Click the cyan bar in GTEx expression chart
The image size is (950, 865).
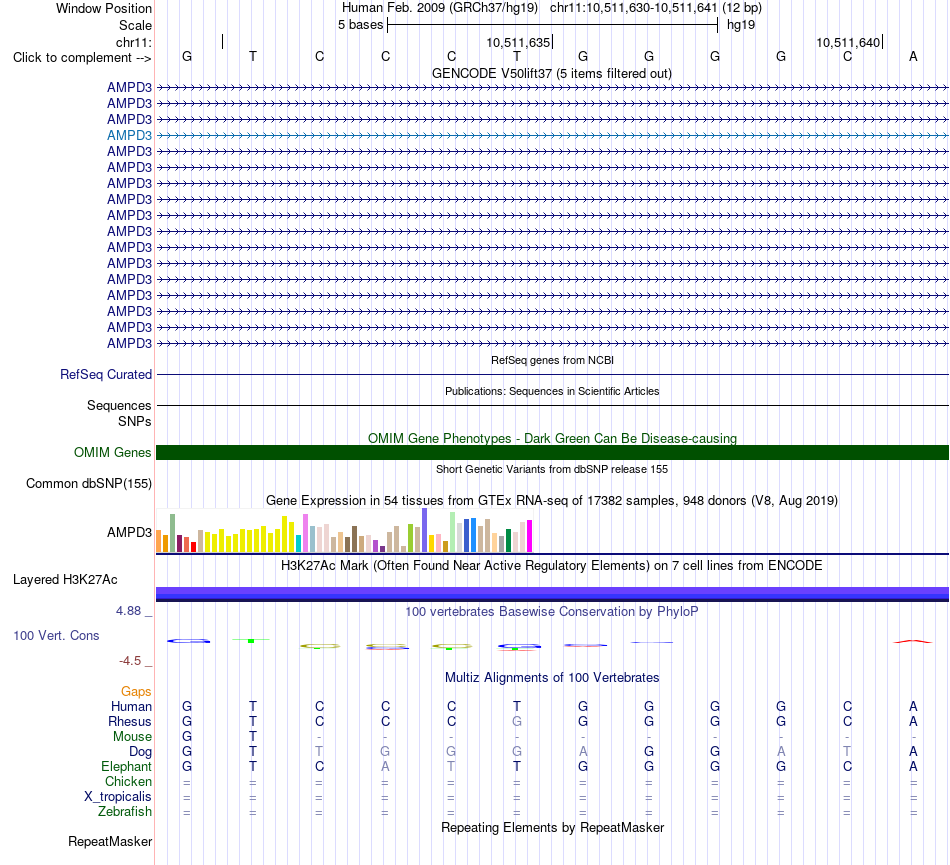tap(298, 543)
